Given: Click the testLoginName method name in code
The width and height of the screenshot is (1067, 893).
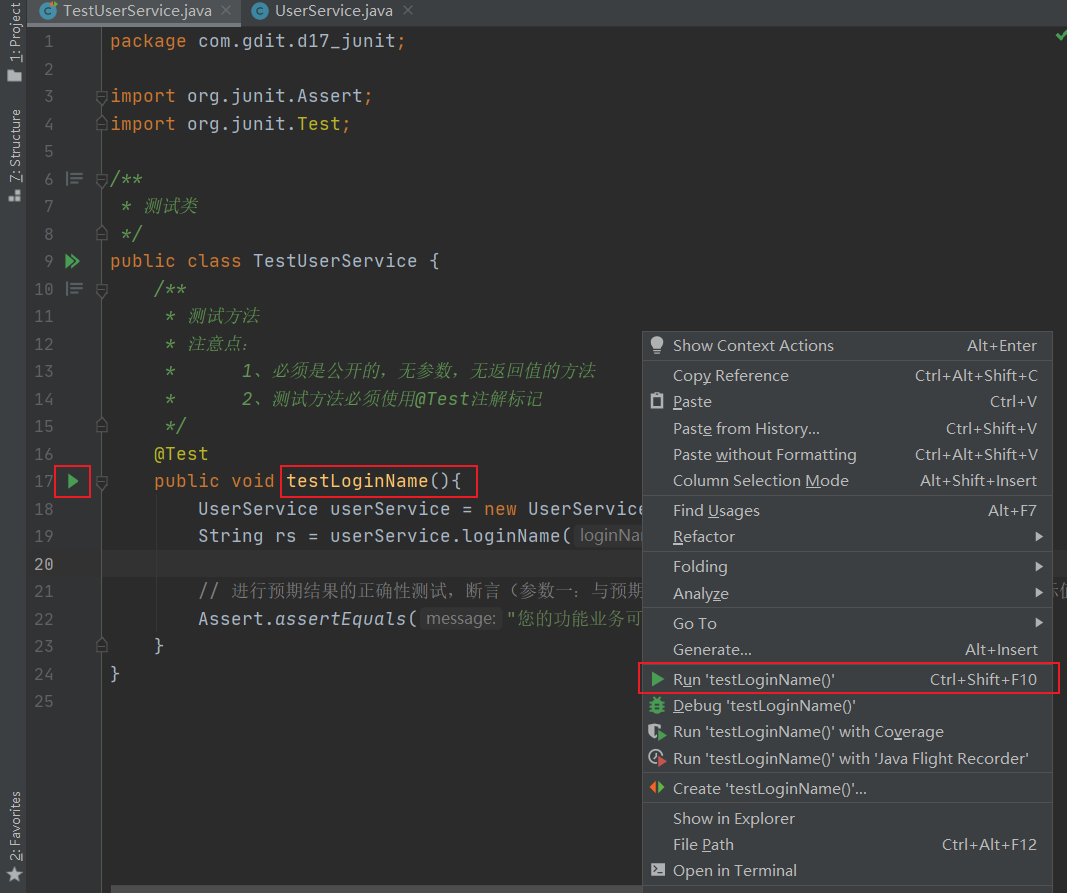Looking at the screenshot, I should point(357,481).
